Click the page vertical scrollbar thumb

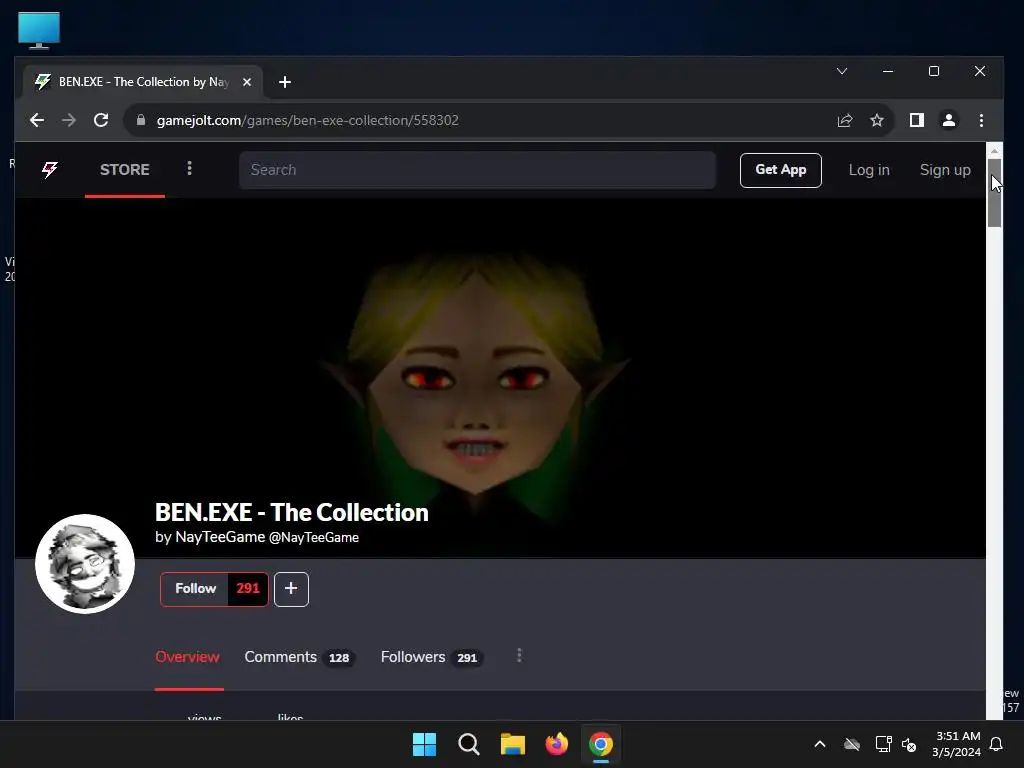pos(994,193)
